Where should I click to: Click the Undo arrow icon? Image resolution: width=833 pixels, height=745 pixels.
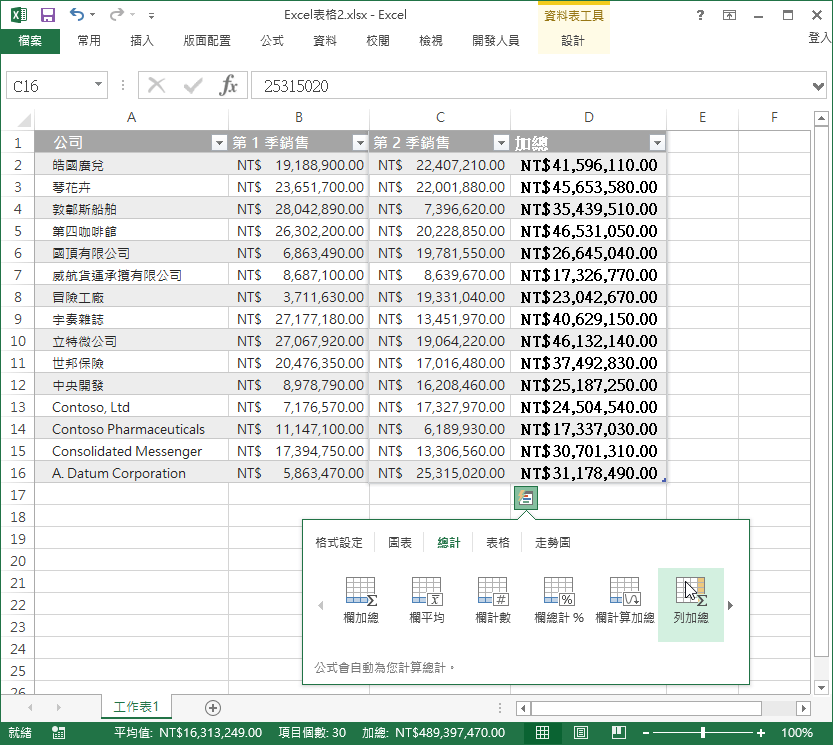point(77,14)
